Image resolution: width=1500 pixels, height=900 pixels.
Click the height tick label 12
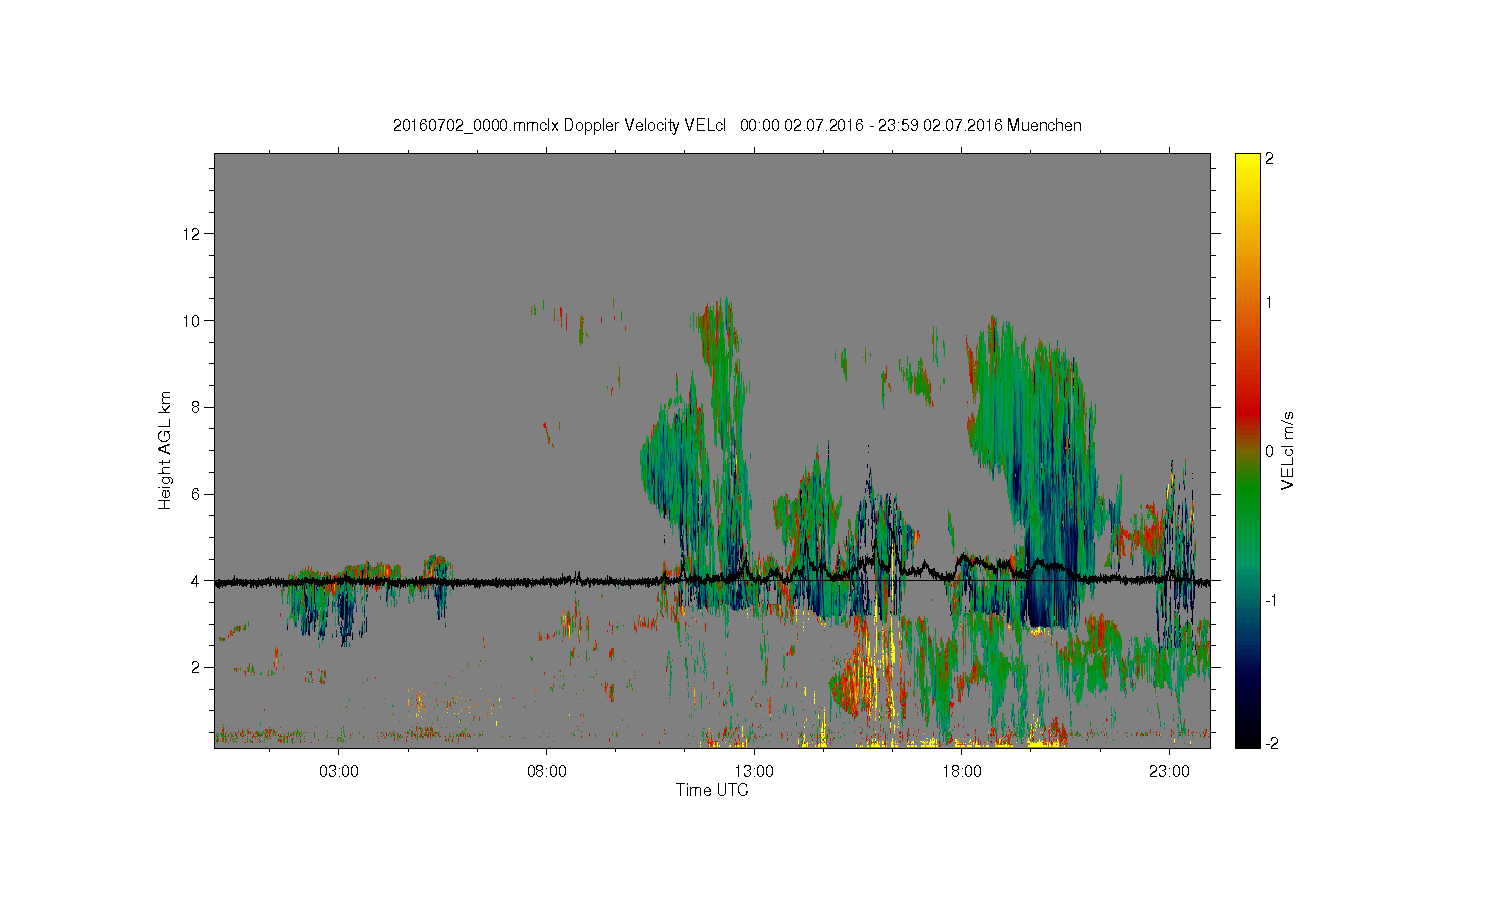coord(193,234)
